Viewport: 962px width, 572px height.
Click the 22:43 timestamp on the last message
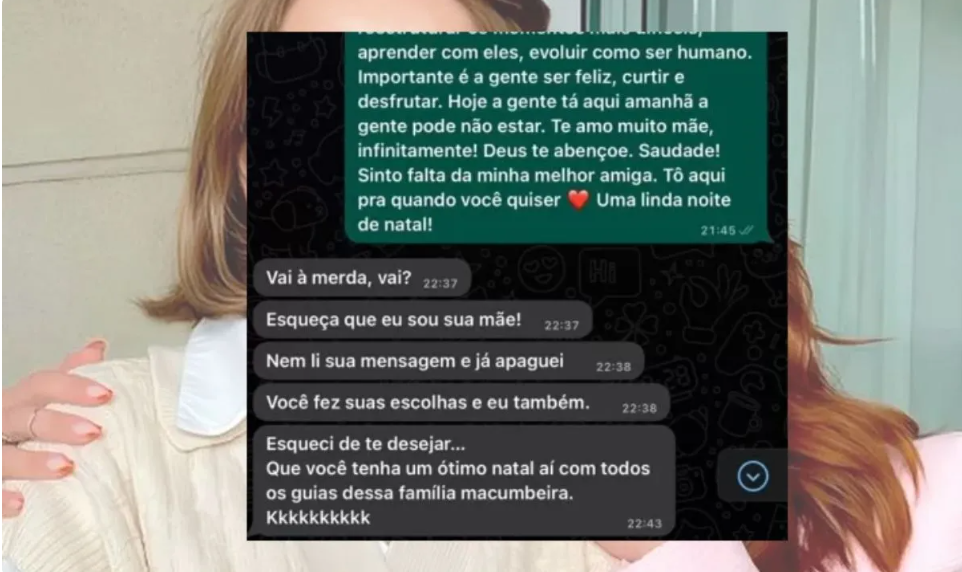[644, 524]
